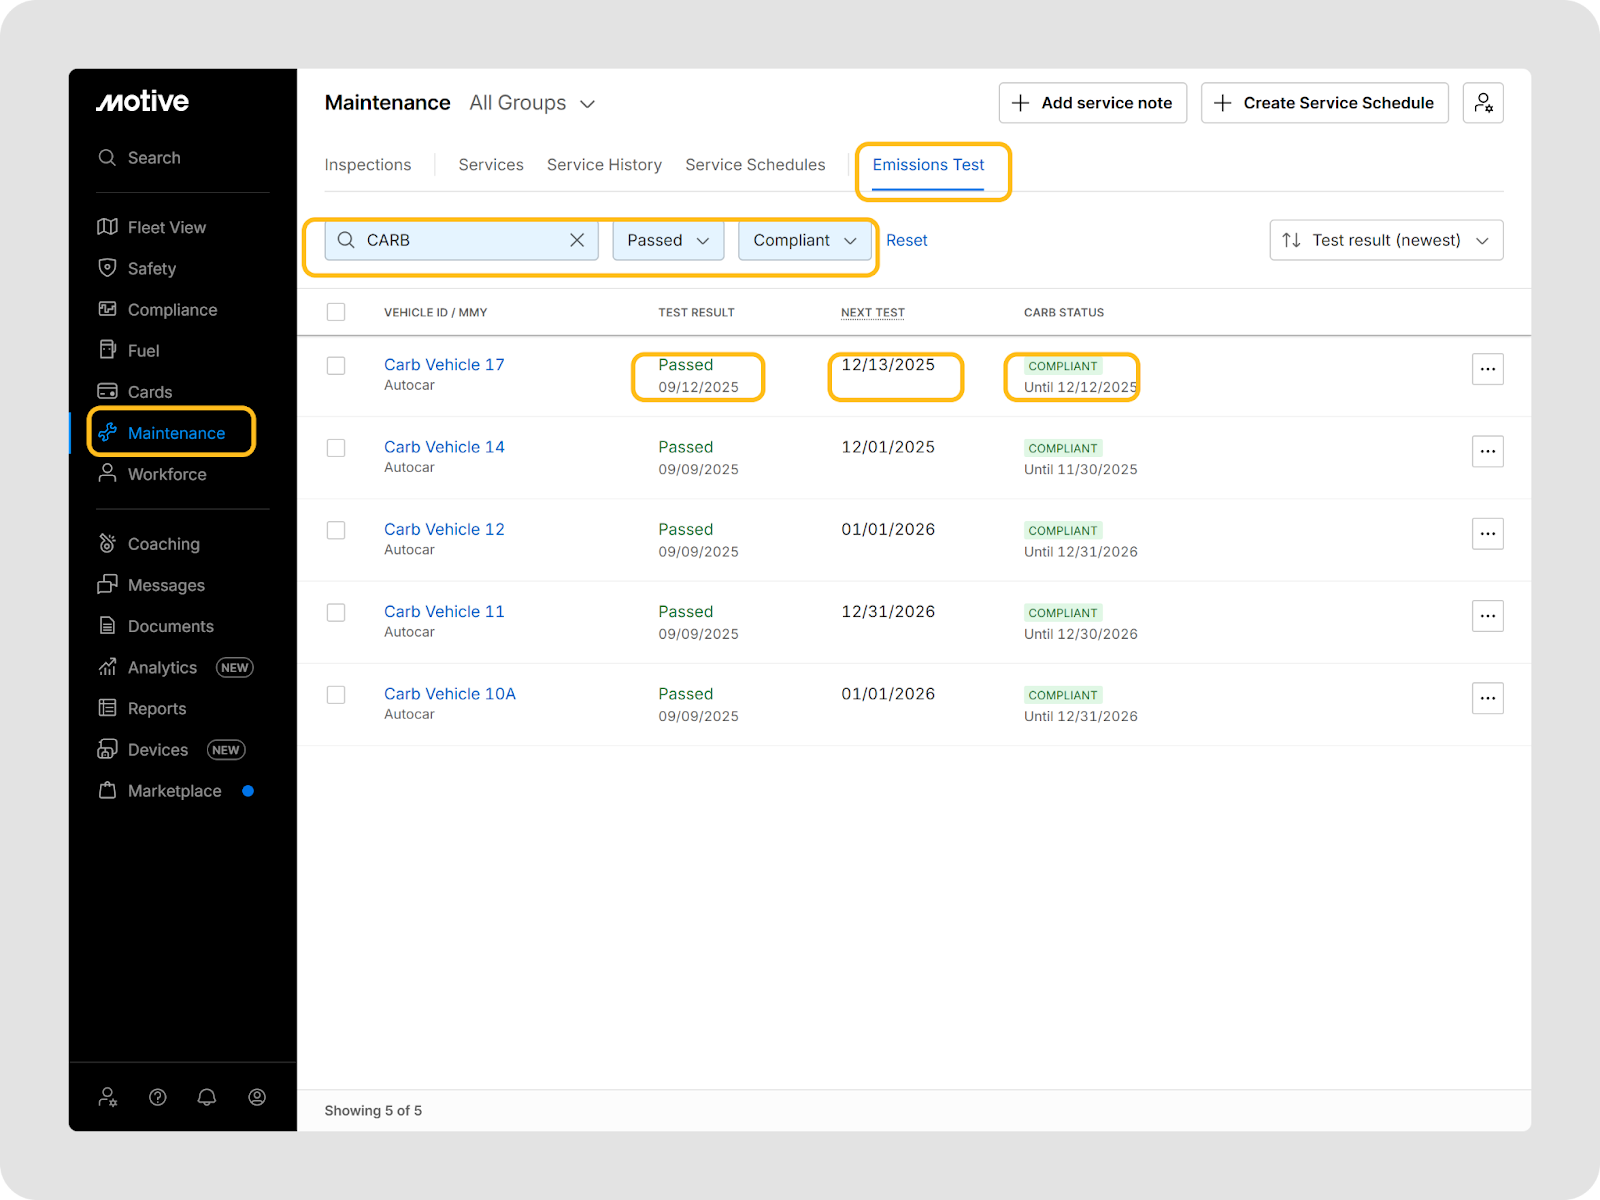The height and width of the screenshot is (1200, 1600).
Task: Tick the checkbox for Carb Vehicle 11
Action: 336,612
